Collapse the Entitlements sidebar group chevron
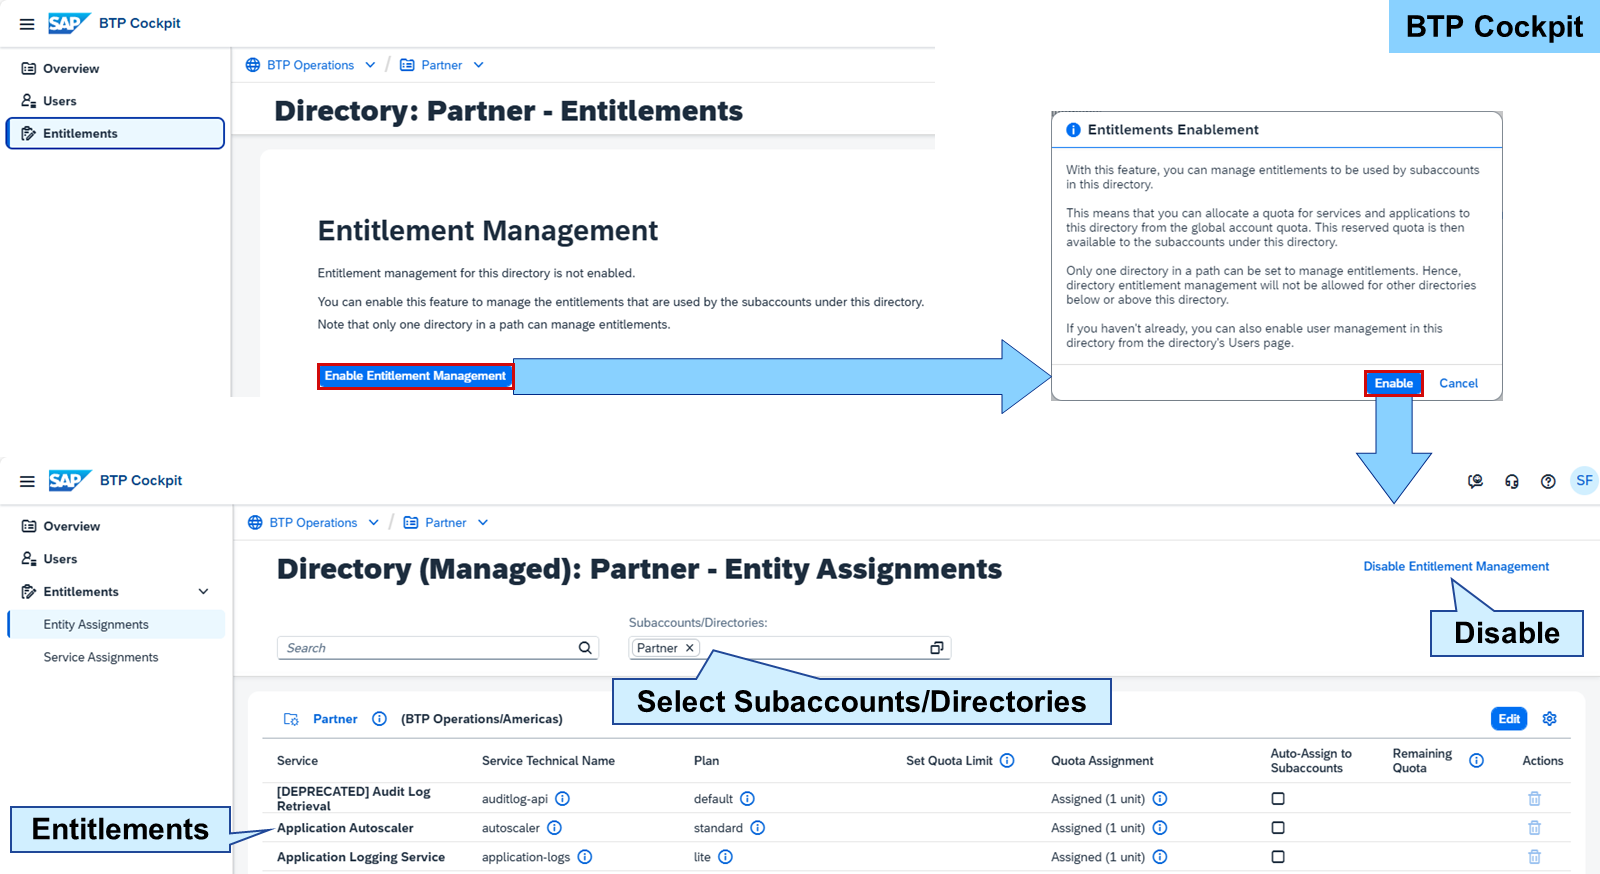The width and height of the screenshot is (1600, 874). 203,592
